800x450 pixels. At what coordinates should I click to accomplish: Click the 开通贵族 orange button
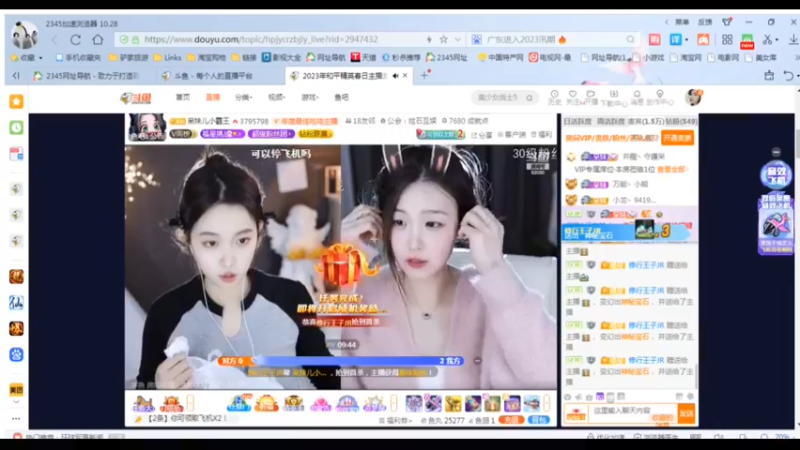click(x=678, y=138)
